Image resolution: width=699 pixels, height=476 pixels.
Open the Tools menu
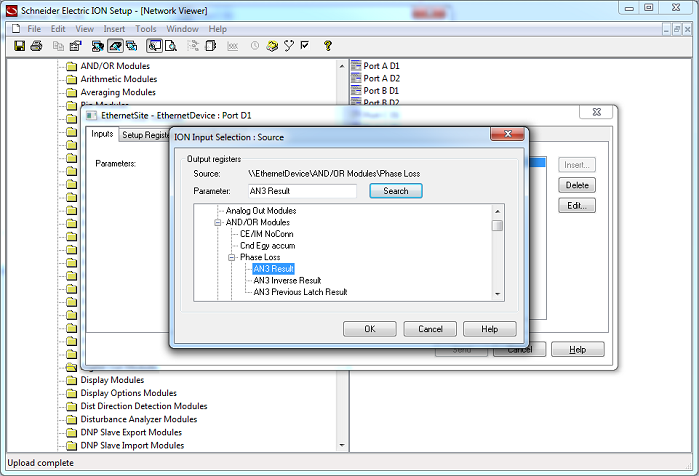(146, 29)
